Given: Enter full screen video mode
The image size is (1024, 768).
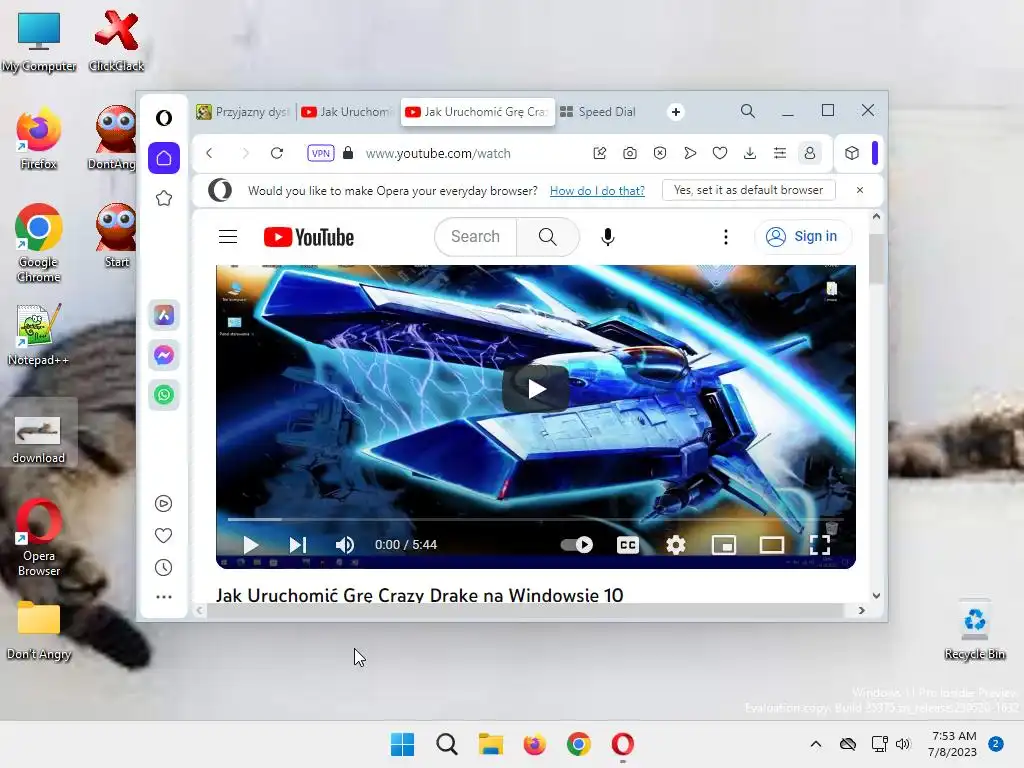Looking at the screenshot, I should tap(820, 545).
